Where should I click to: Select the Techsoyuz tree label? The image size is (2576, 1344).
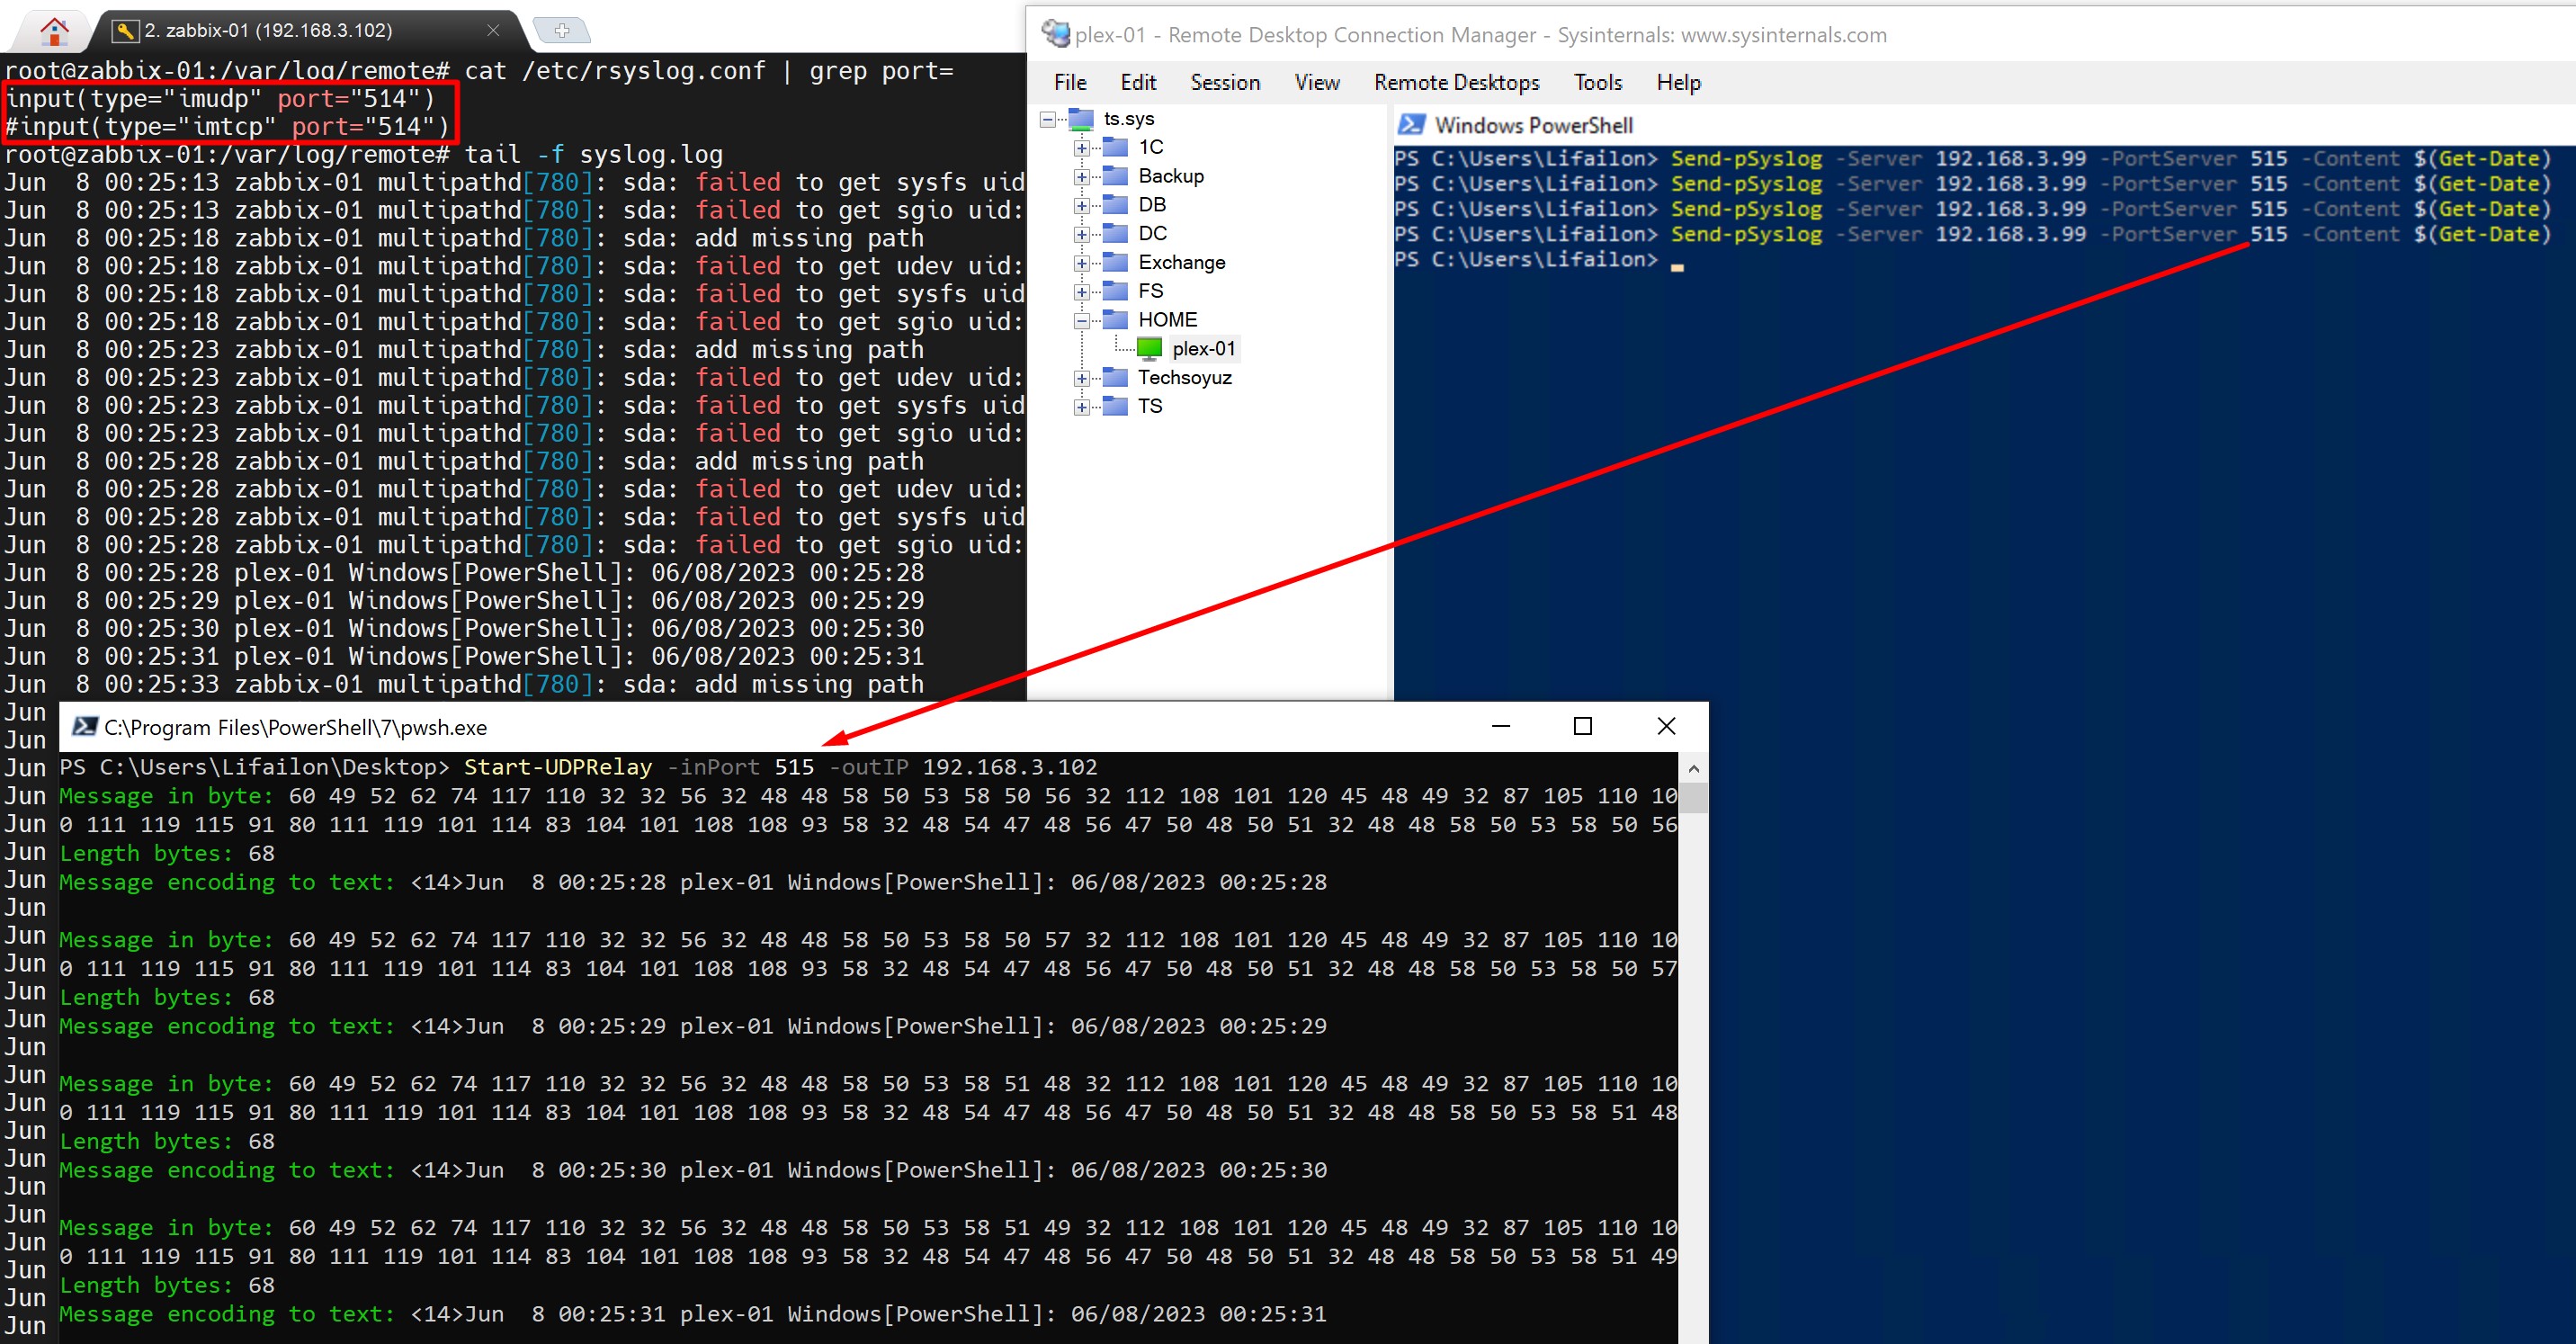click(1185, 378)
